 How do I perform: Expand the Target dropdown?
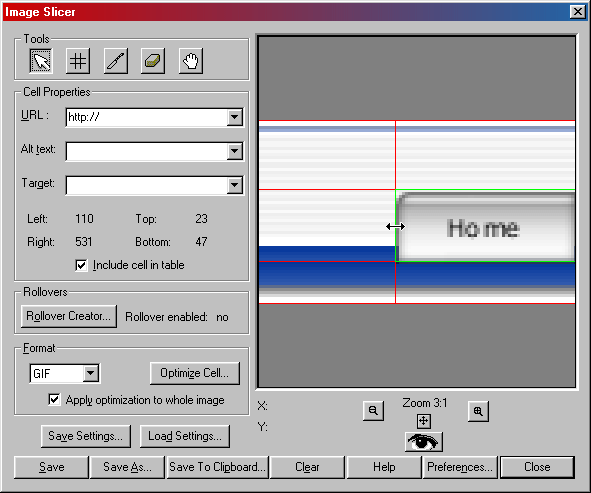pyautogui.click(x=234, y=185)
